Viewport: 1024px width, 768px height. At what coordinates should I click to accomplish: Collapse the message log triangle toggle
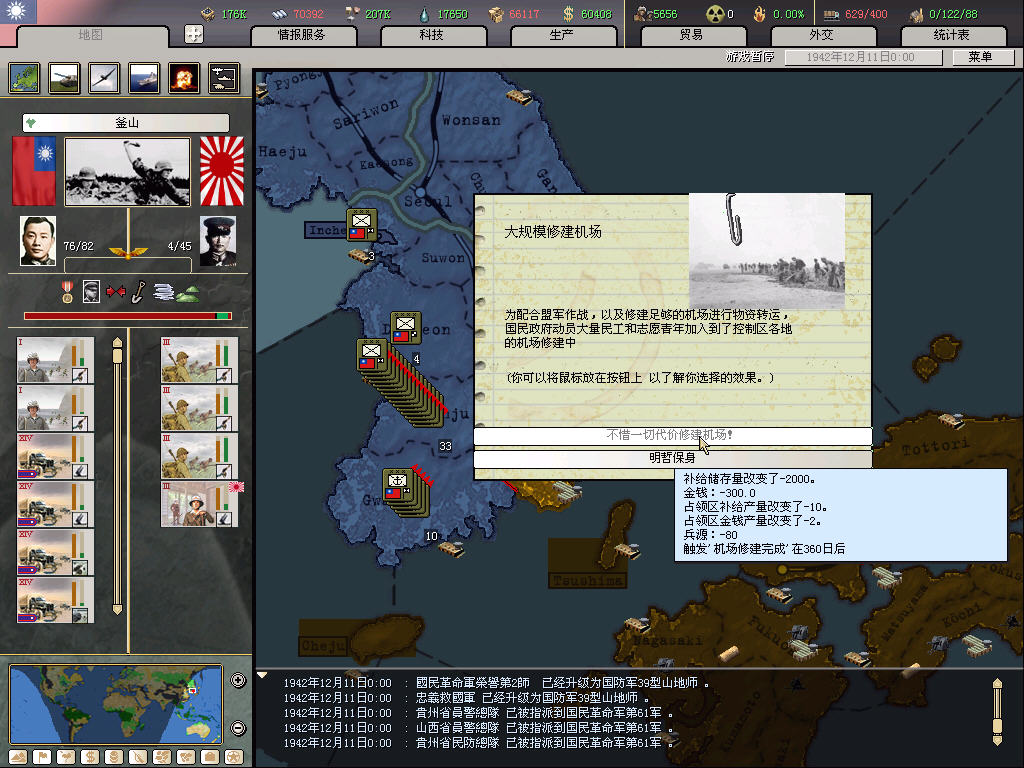(x=262, y=675)
